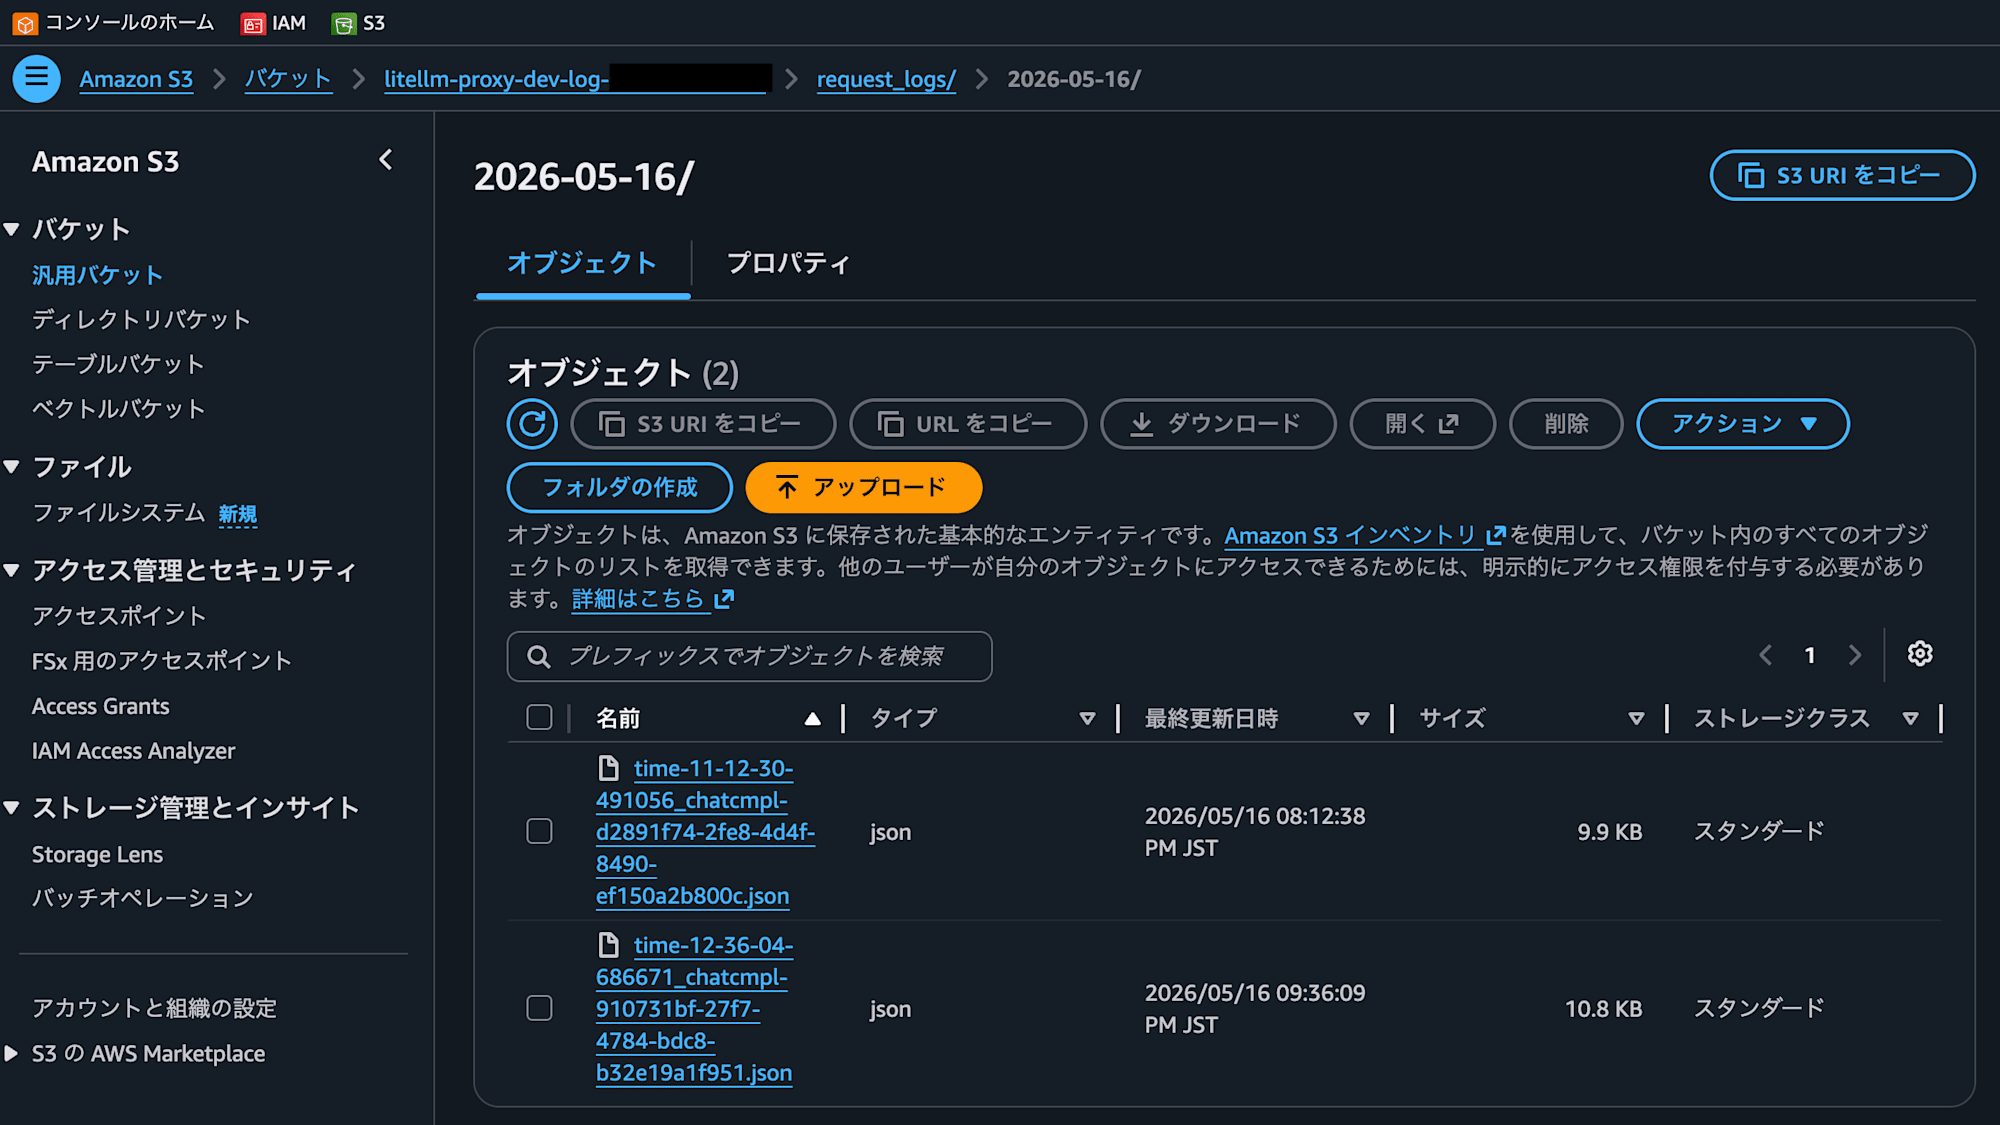Open the IAM service shortcut icon
Image resolution: width=2000 pixels, height=1125 pixels.
coord(253,24)
